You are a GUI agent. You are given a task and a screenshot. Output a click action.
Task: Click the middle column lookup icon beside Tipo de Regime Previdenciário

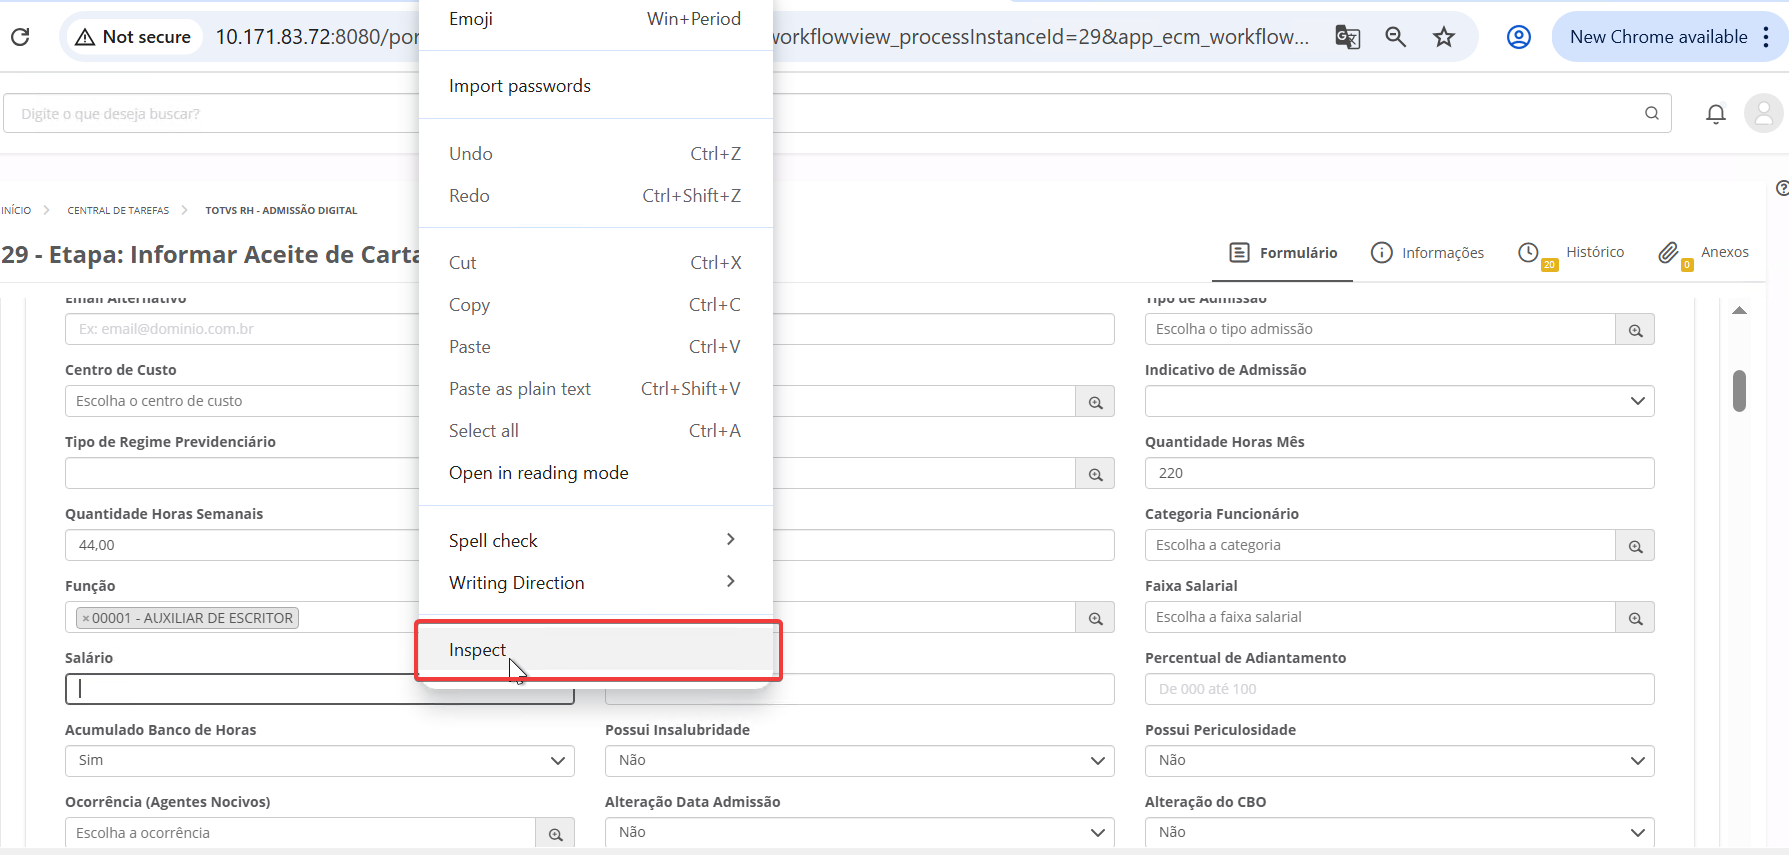tap(1095, 474)
